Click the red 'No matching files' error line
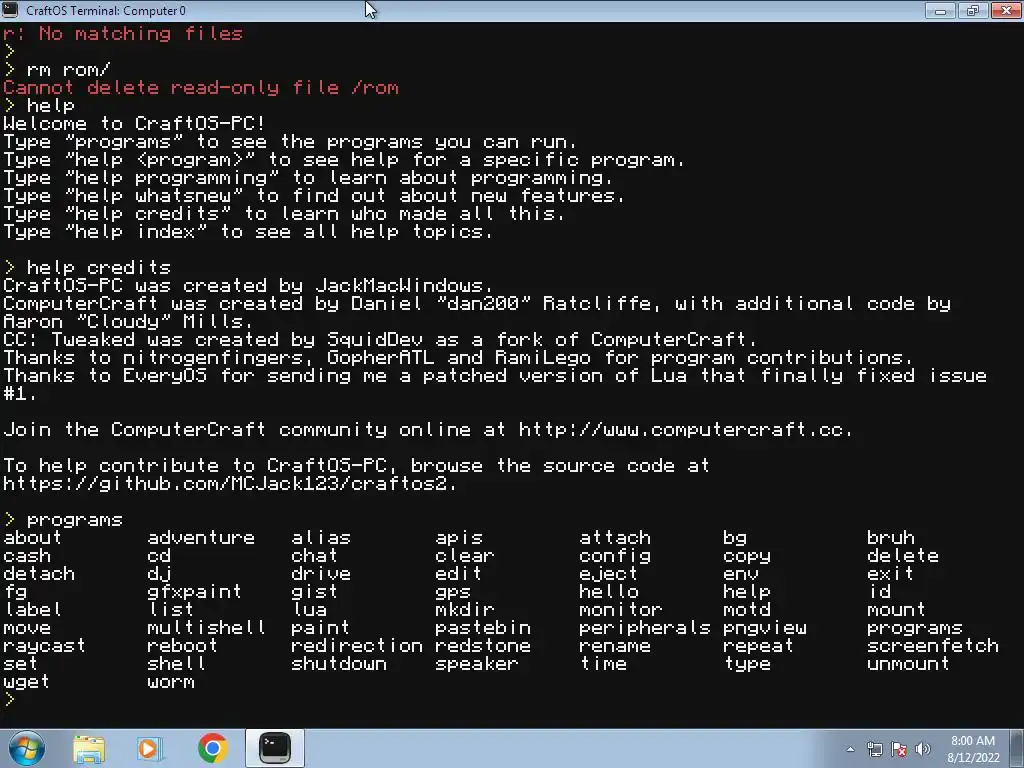The image size is (1024, 768). [123, 33]
